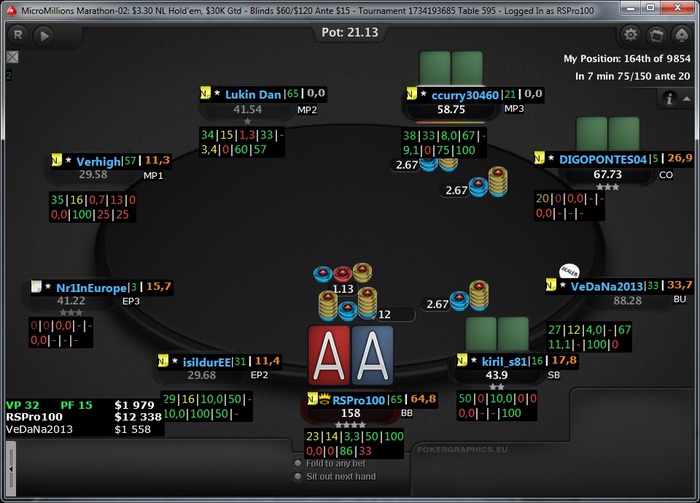Click the player name Verhigh
Image resolution: width=700 pixels, height=503 pixels.
pos(98,161)
